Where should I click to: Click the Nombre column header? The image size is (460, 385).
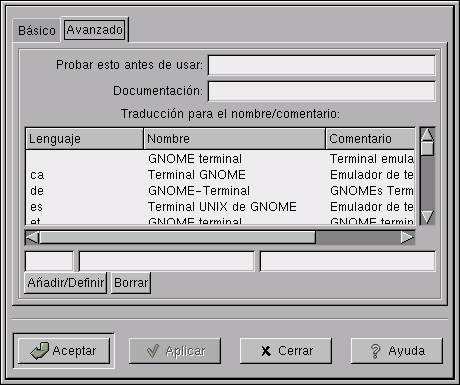[x=235, y=139]
